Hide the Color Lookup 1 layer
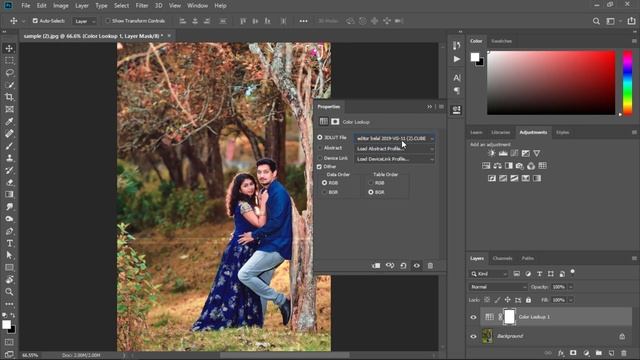Screen dimensions: 640x360 (x=473, y=317)
